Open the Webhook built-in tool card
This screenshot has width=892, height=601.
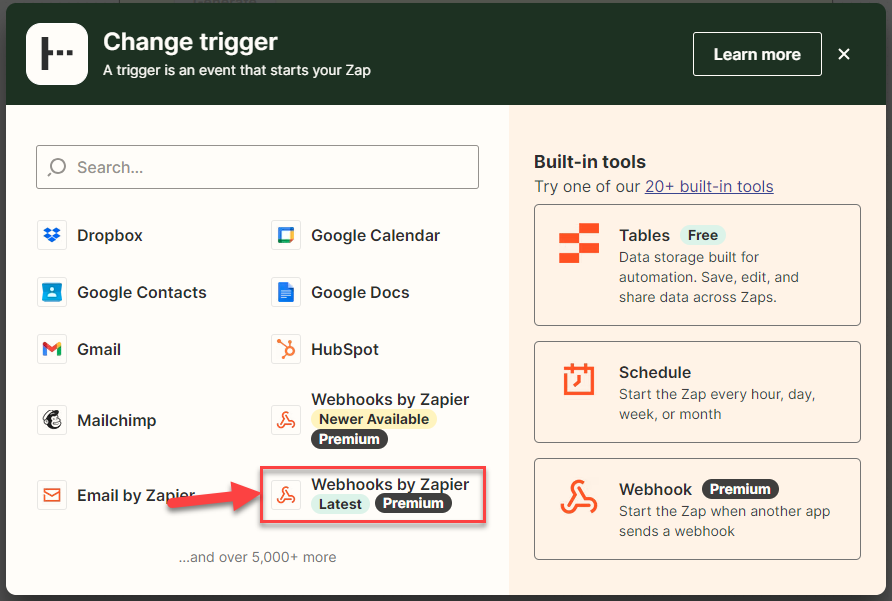click(697, 509)
